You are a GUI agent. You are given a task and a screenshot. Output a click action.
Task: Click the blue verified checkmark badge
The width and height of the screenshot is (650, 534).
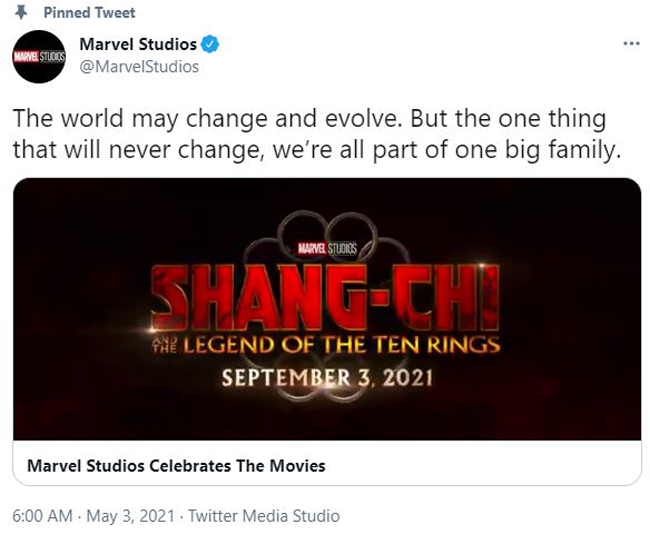pos(210,45)
